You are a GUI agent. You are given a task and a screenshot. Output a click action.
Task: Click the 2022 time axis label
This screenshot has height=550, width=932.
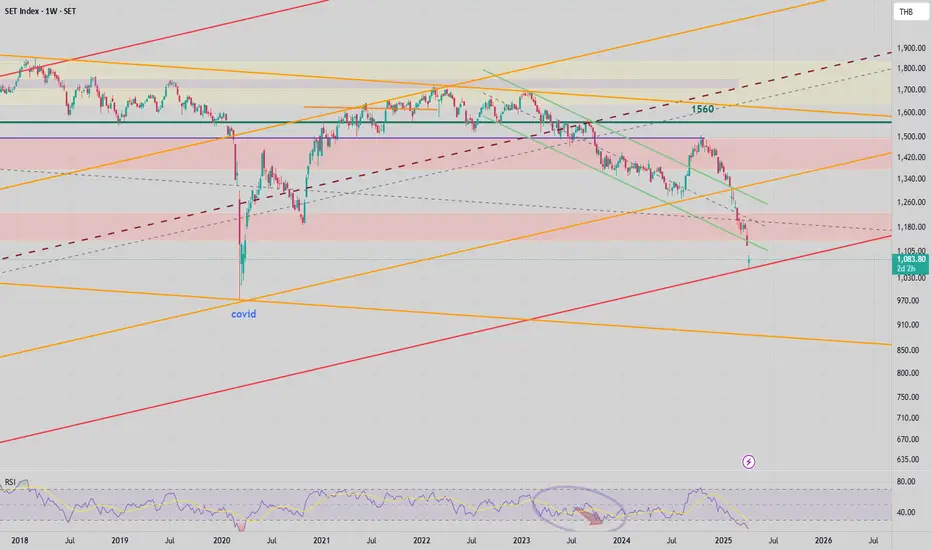[x=421, y=540]
